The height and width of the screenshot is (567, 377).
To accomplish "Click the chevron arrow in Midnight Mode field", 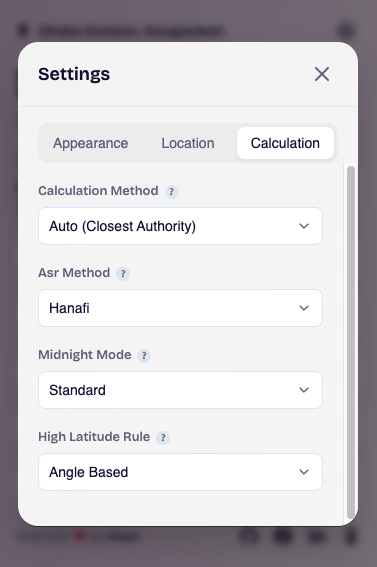I will click(304, 390).
